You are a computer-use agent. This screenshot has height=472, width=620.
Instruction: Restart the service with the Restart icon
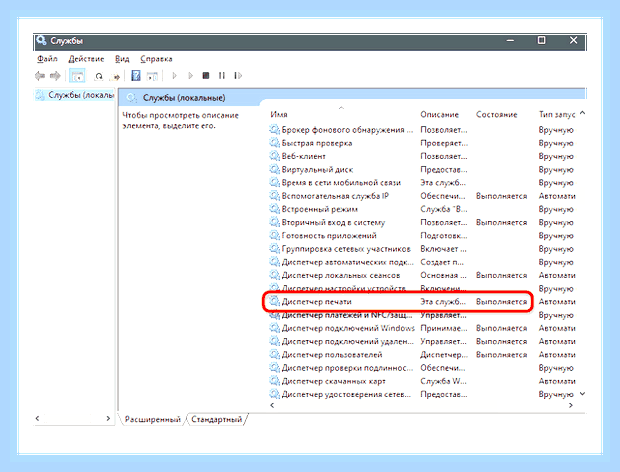(238, 76)
